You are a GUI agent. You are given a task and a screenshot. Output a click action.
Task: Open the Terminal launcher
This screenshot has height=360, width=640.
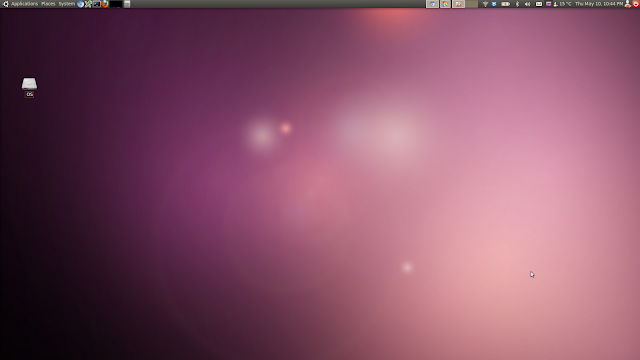point(97,4)
